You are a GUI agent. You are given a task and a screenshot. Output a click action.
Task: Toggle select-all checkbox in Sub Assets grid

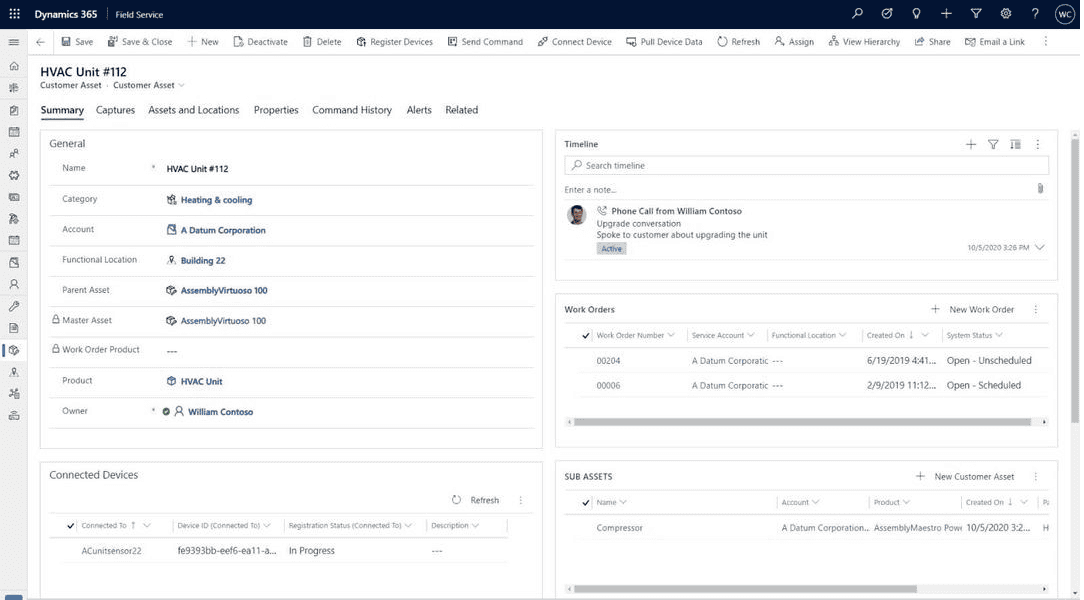click(586, 503)
